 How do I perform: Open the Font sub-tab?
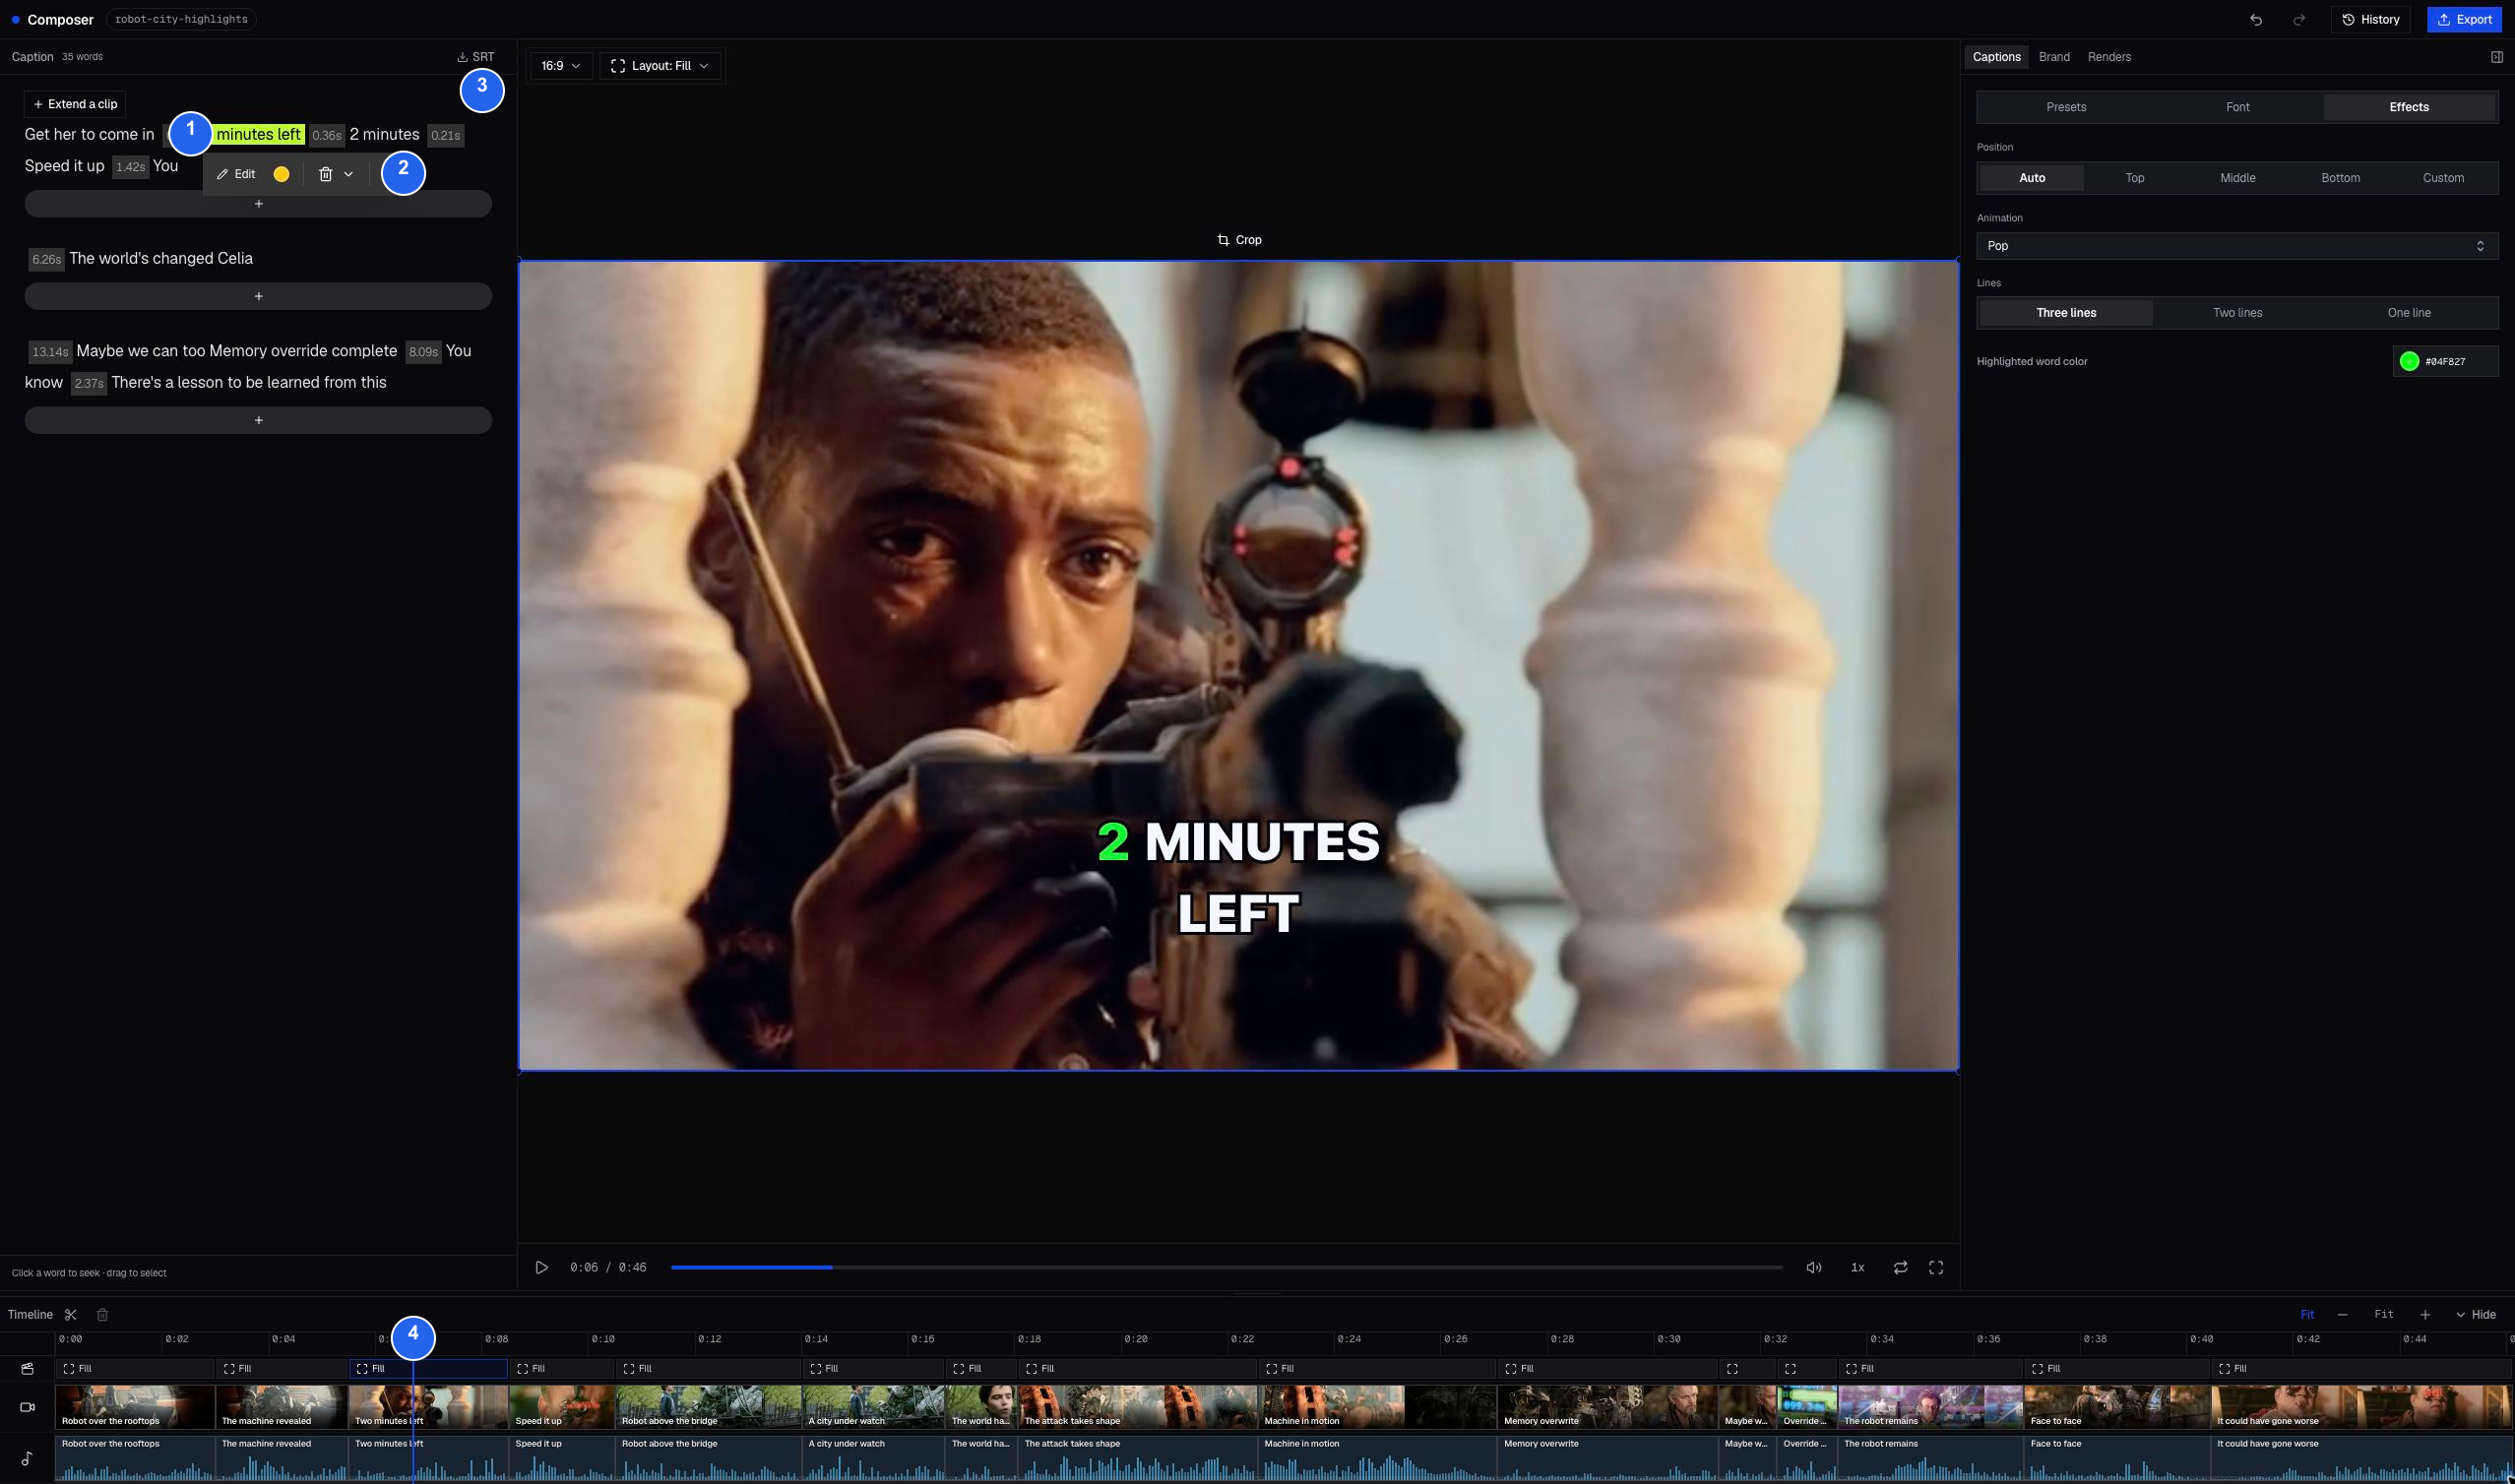point(2238,107)
